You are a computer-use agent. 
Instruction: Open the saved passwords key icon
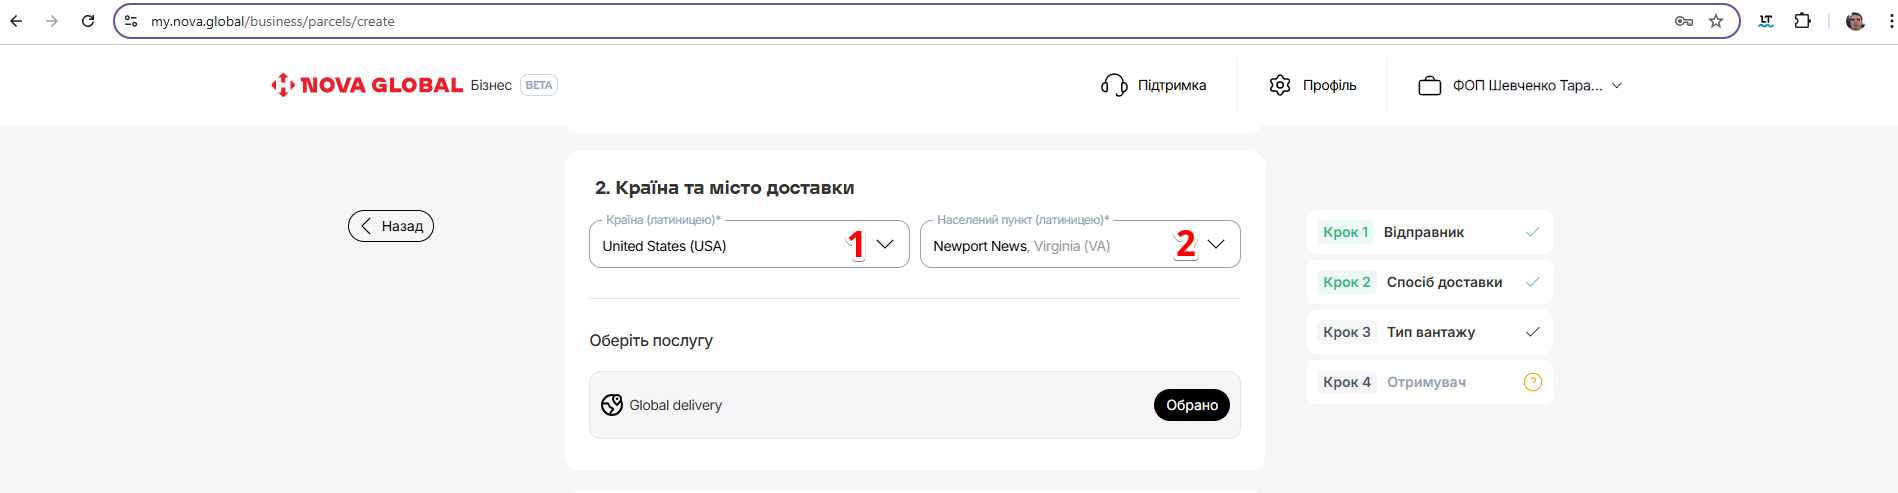pyautogui.click(x=1684, y=21)
